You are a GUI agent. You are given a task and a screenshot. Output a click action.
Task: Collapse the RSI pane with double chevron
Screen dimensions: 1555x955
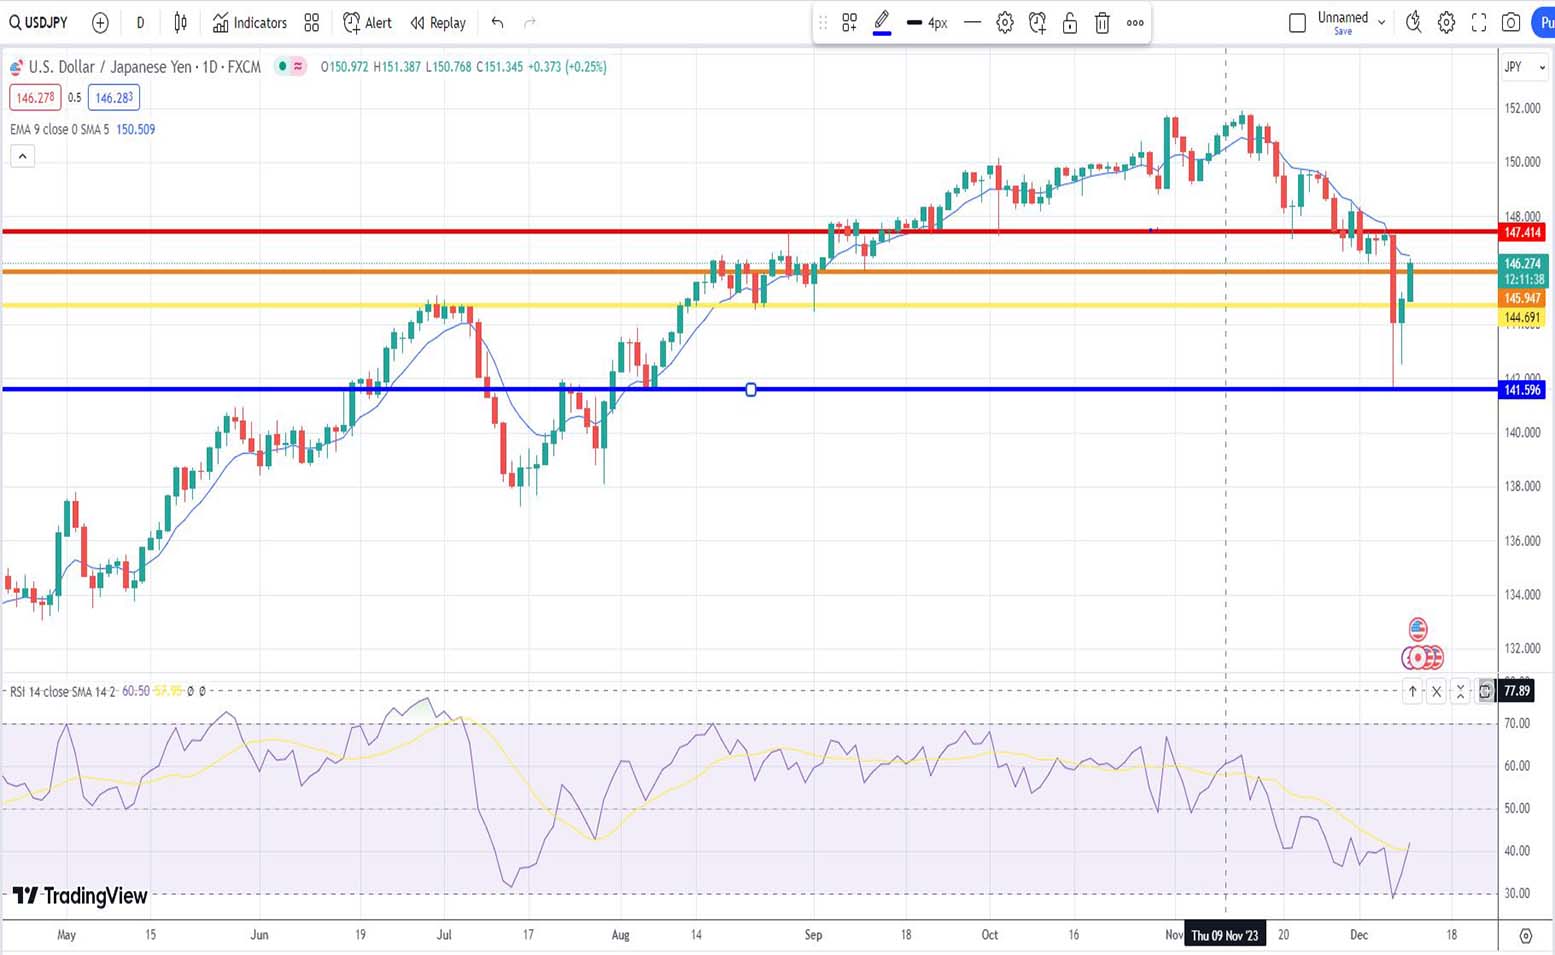(1460, 691)
